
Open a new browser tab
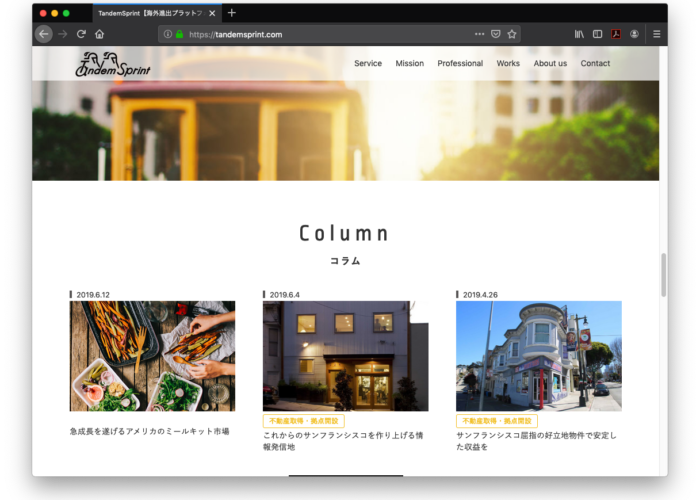point(232,13)
